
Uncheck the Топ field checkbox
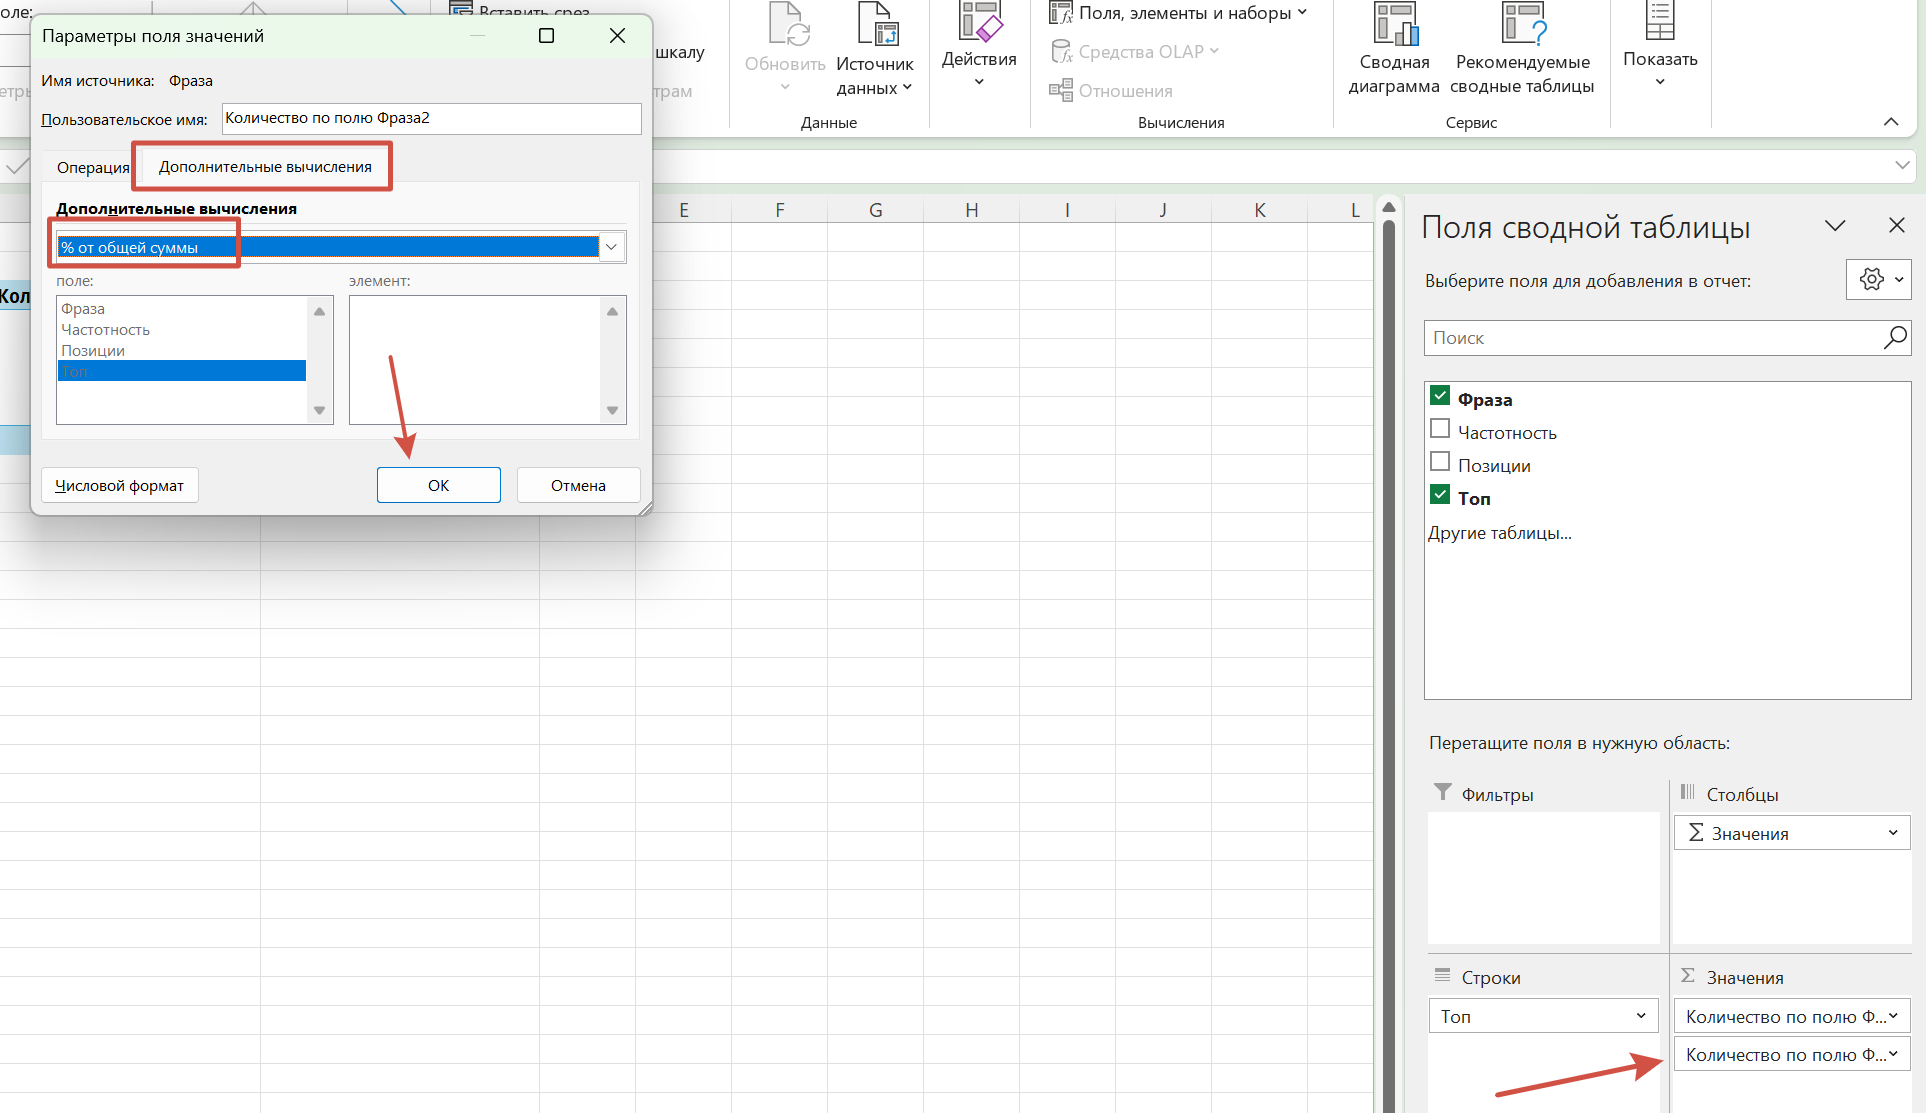point(1440,495)
